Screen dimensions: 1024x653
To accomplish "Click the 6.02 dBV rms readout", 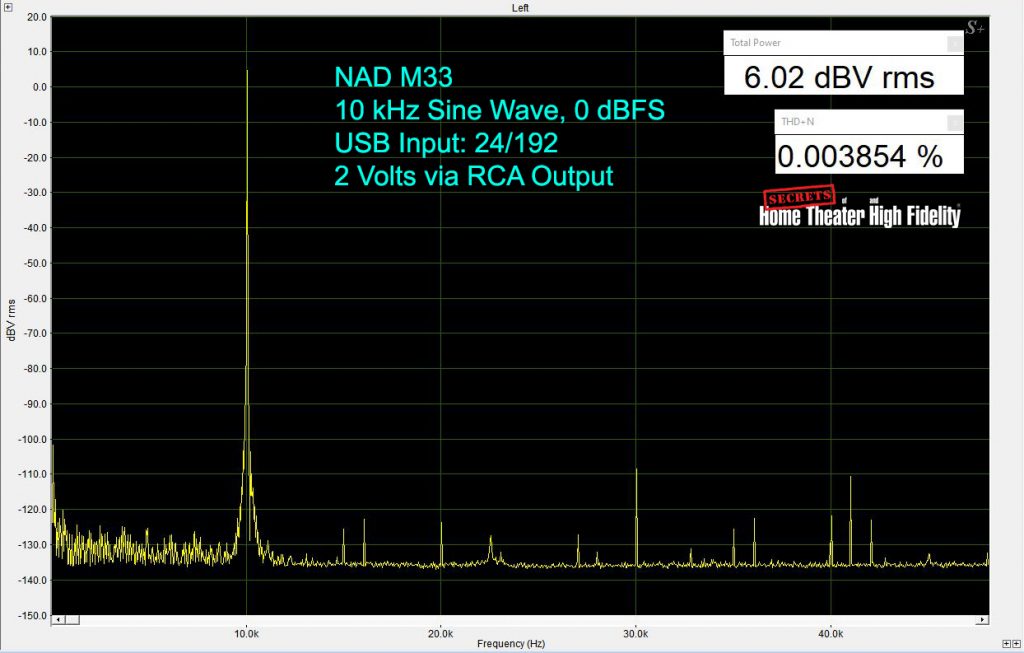I will 839,76.
